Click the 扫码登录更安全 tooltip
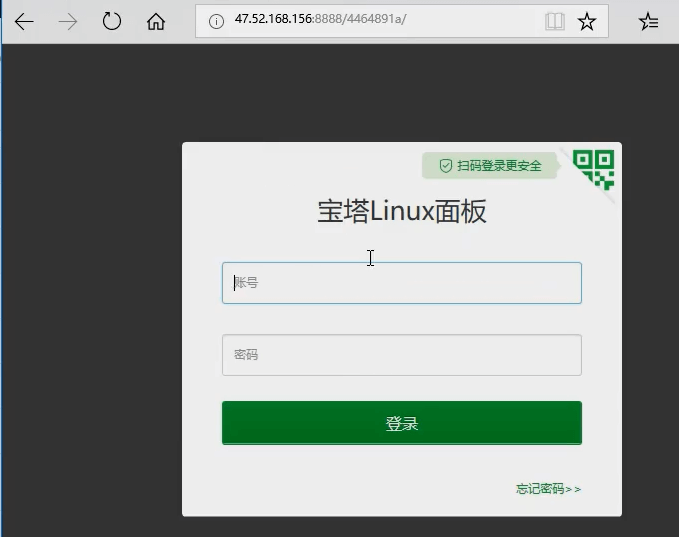 coord(490,165)
